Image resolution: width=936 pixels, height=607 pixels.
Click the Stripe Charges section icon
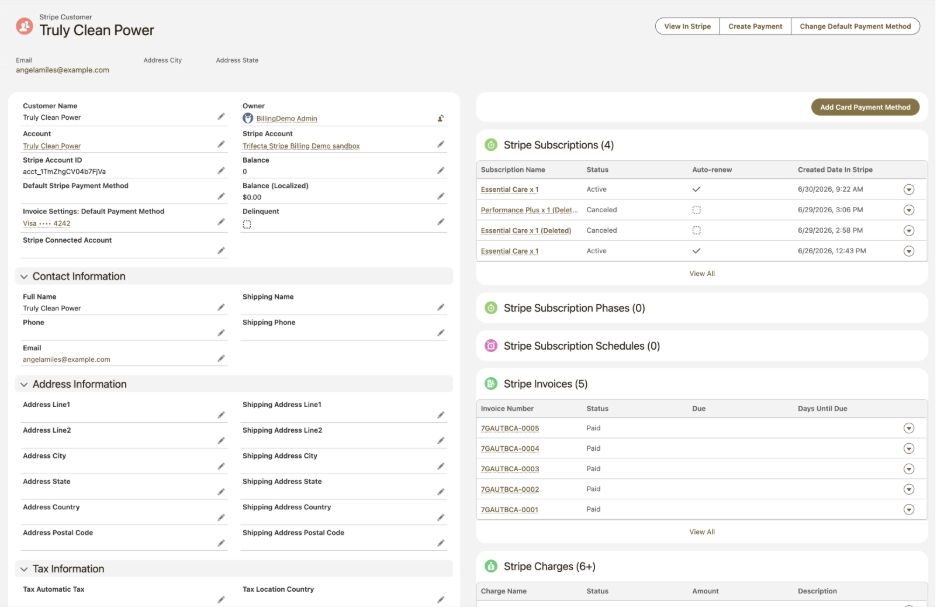click(491, 566)
